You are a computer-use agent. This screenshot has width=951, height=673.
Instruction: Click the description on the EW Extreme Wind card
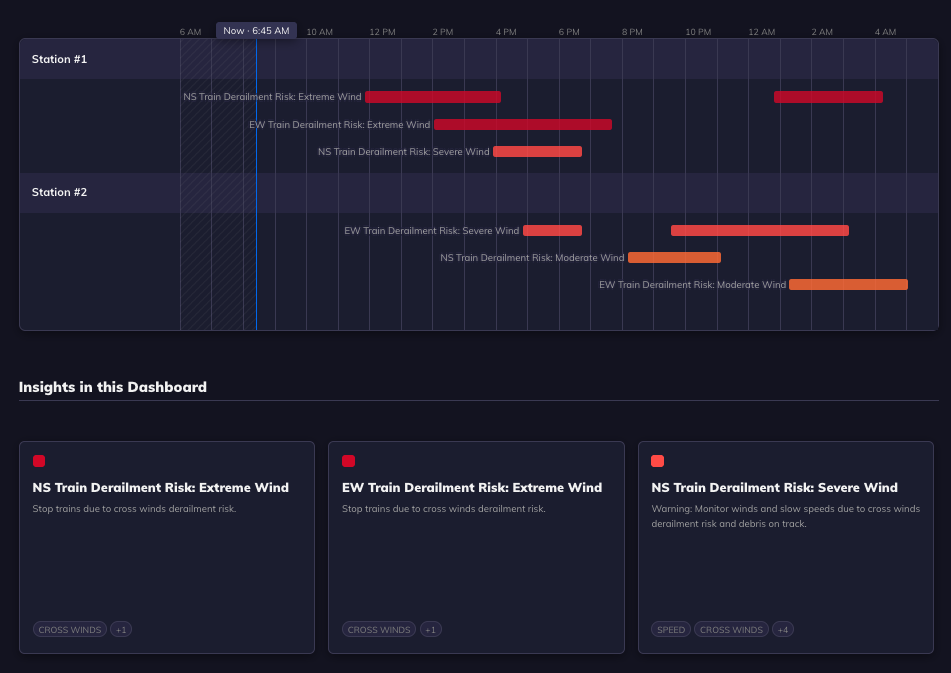443,509
